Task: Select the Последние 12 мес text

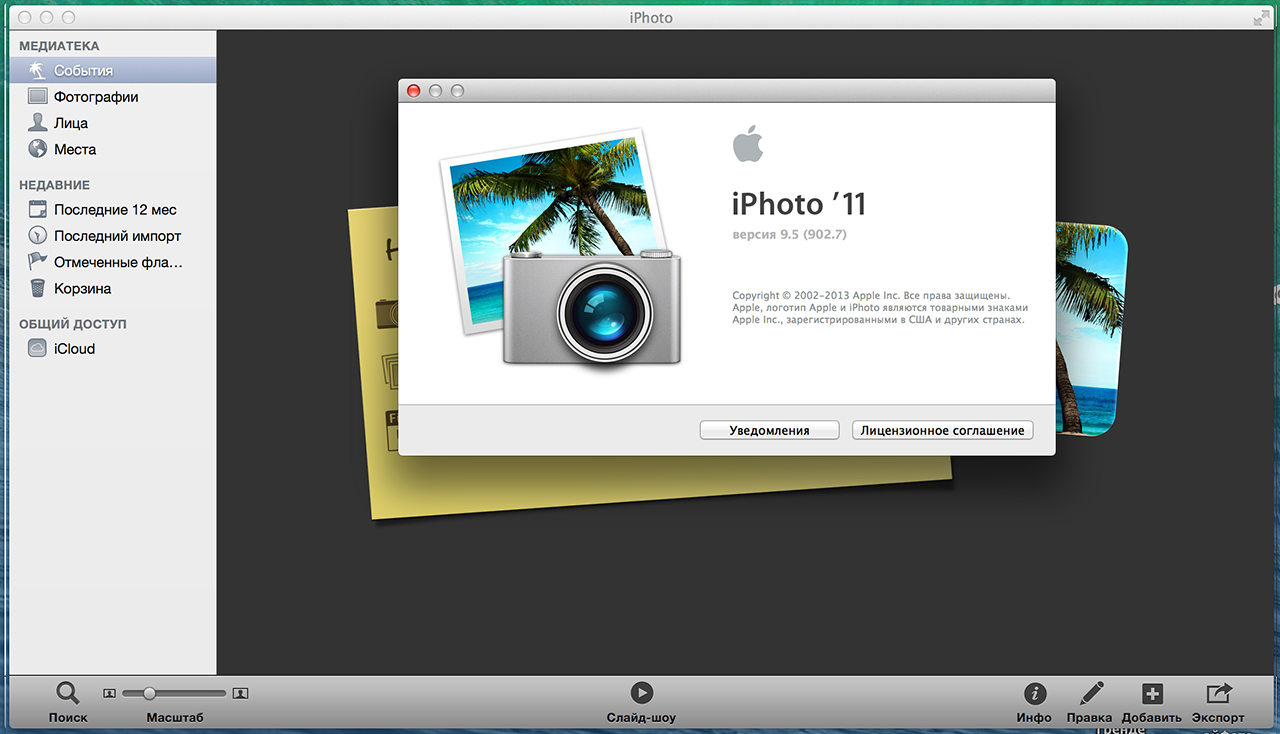Action: (115, 210)
